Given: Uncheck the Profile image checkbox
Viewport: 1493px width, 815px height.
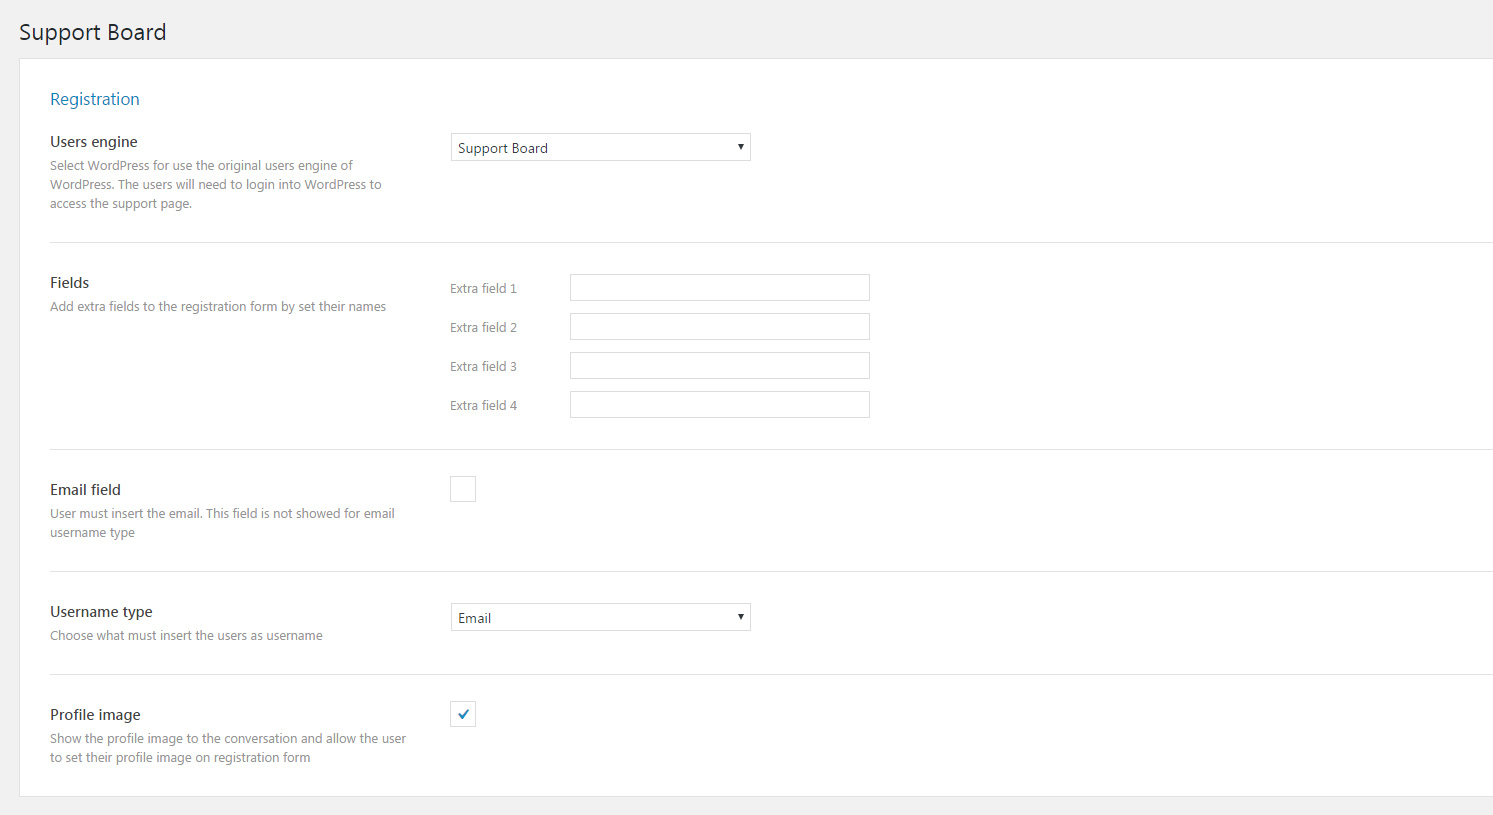Looking at the screenshot, I should [x=463, y=714].
